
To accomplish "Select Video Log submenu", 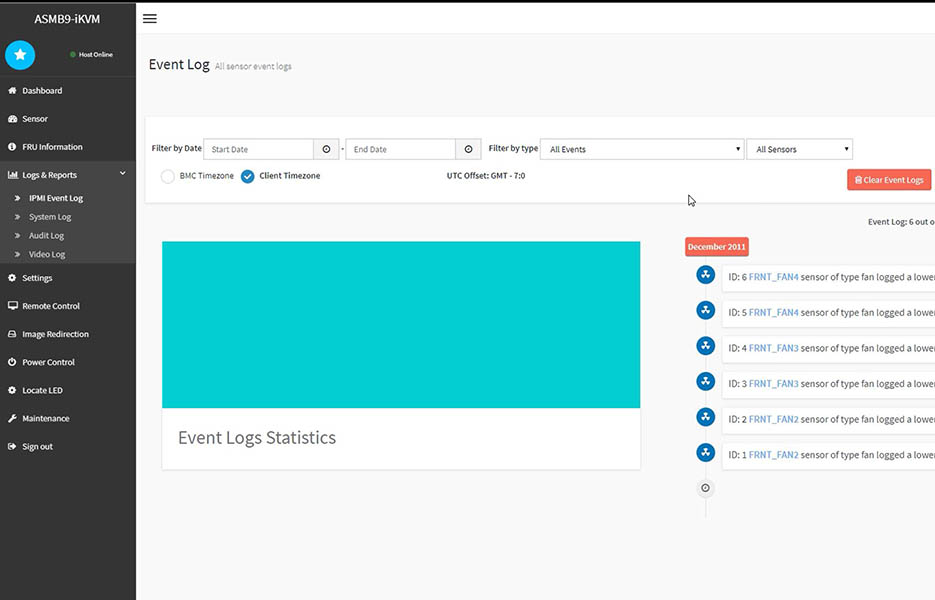I will pyautogui.click(x=47, y=254).
